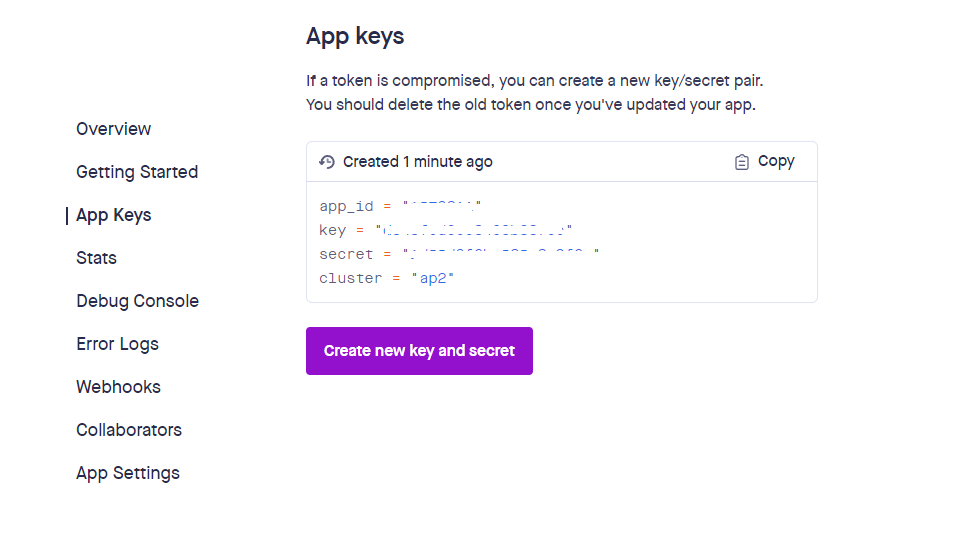Select App Keys in the sidebar

(x=114, y=215)
